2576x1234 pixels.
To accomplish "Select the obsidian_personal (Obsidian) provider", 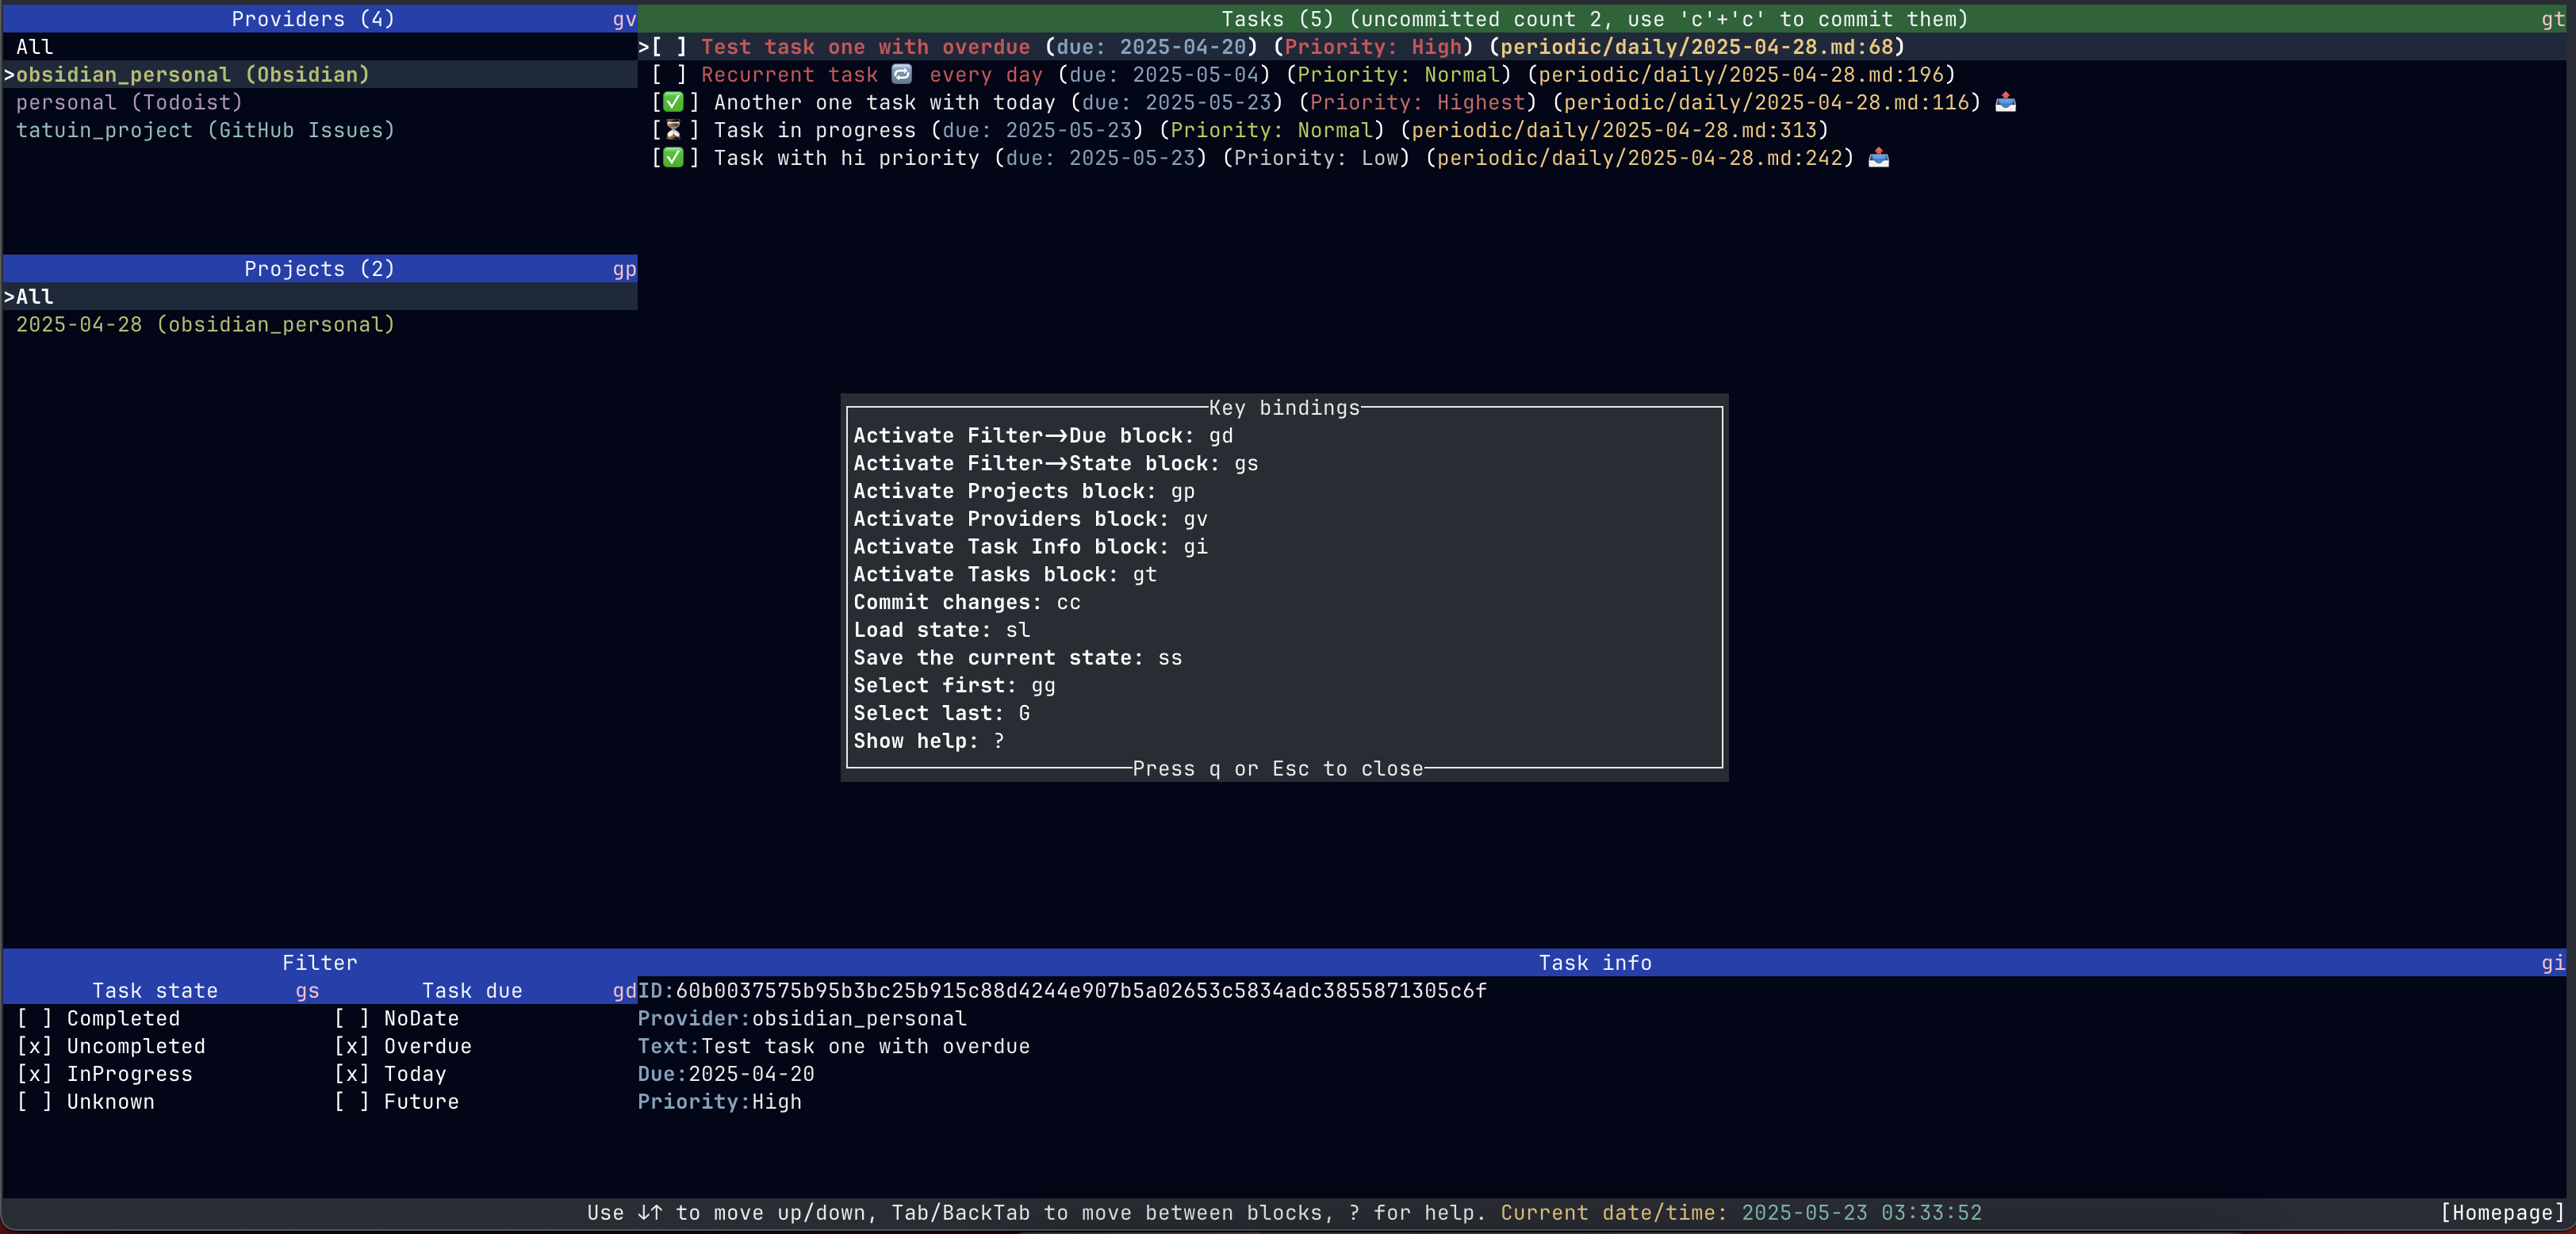I will 192,75.
